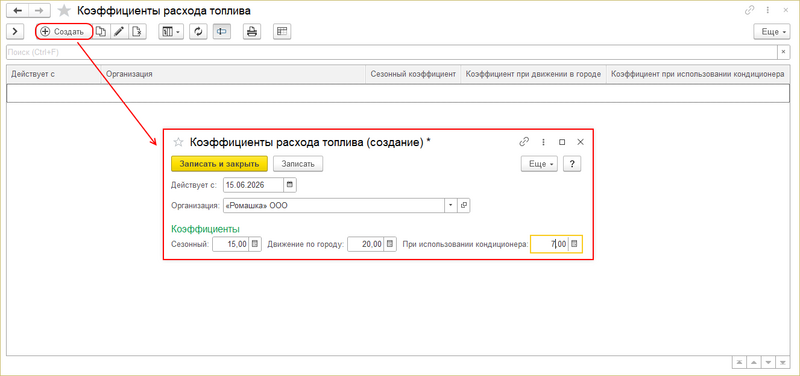Refresh the list with the circular arrows icon

[198, 32]
